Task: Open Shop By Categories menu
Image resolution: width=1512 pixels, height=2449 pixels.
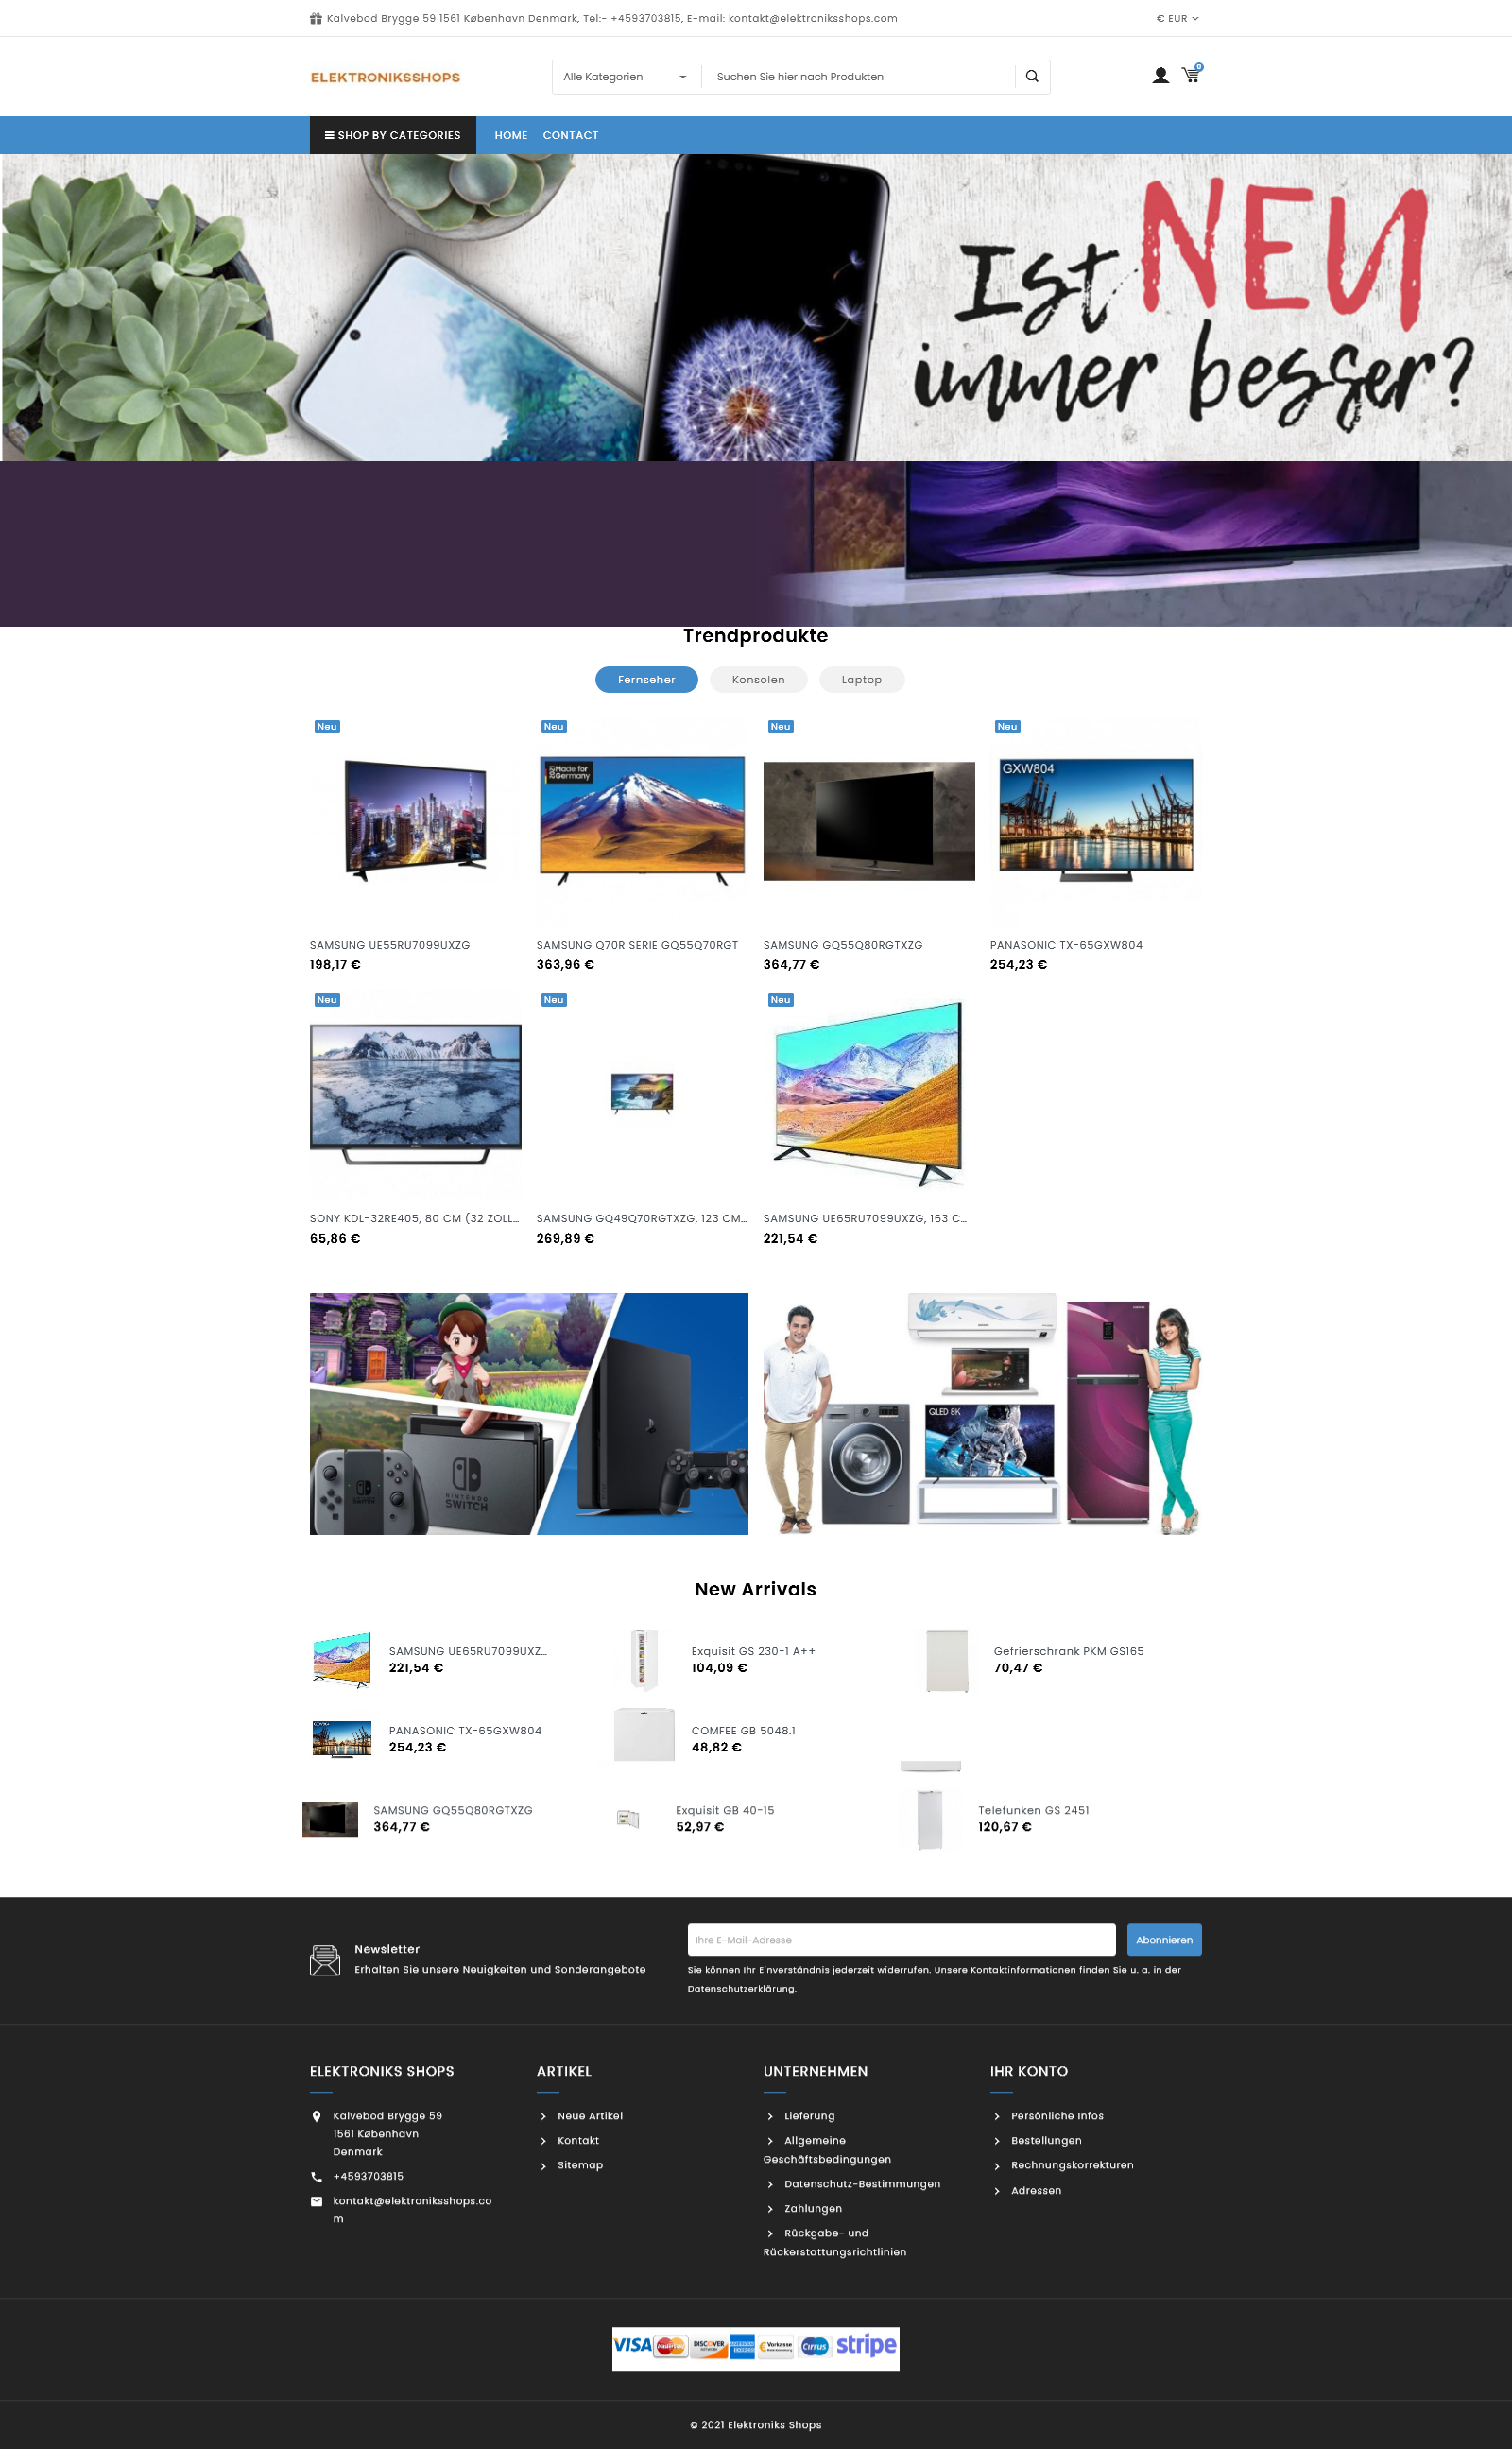Action: pos(393,135)
